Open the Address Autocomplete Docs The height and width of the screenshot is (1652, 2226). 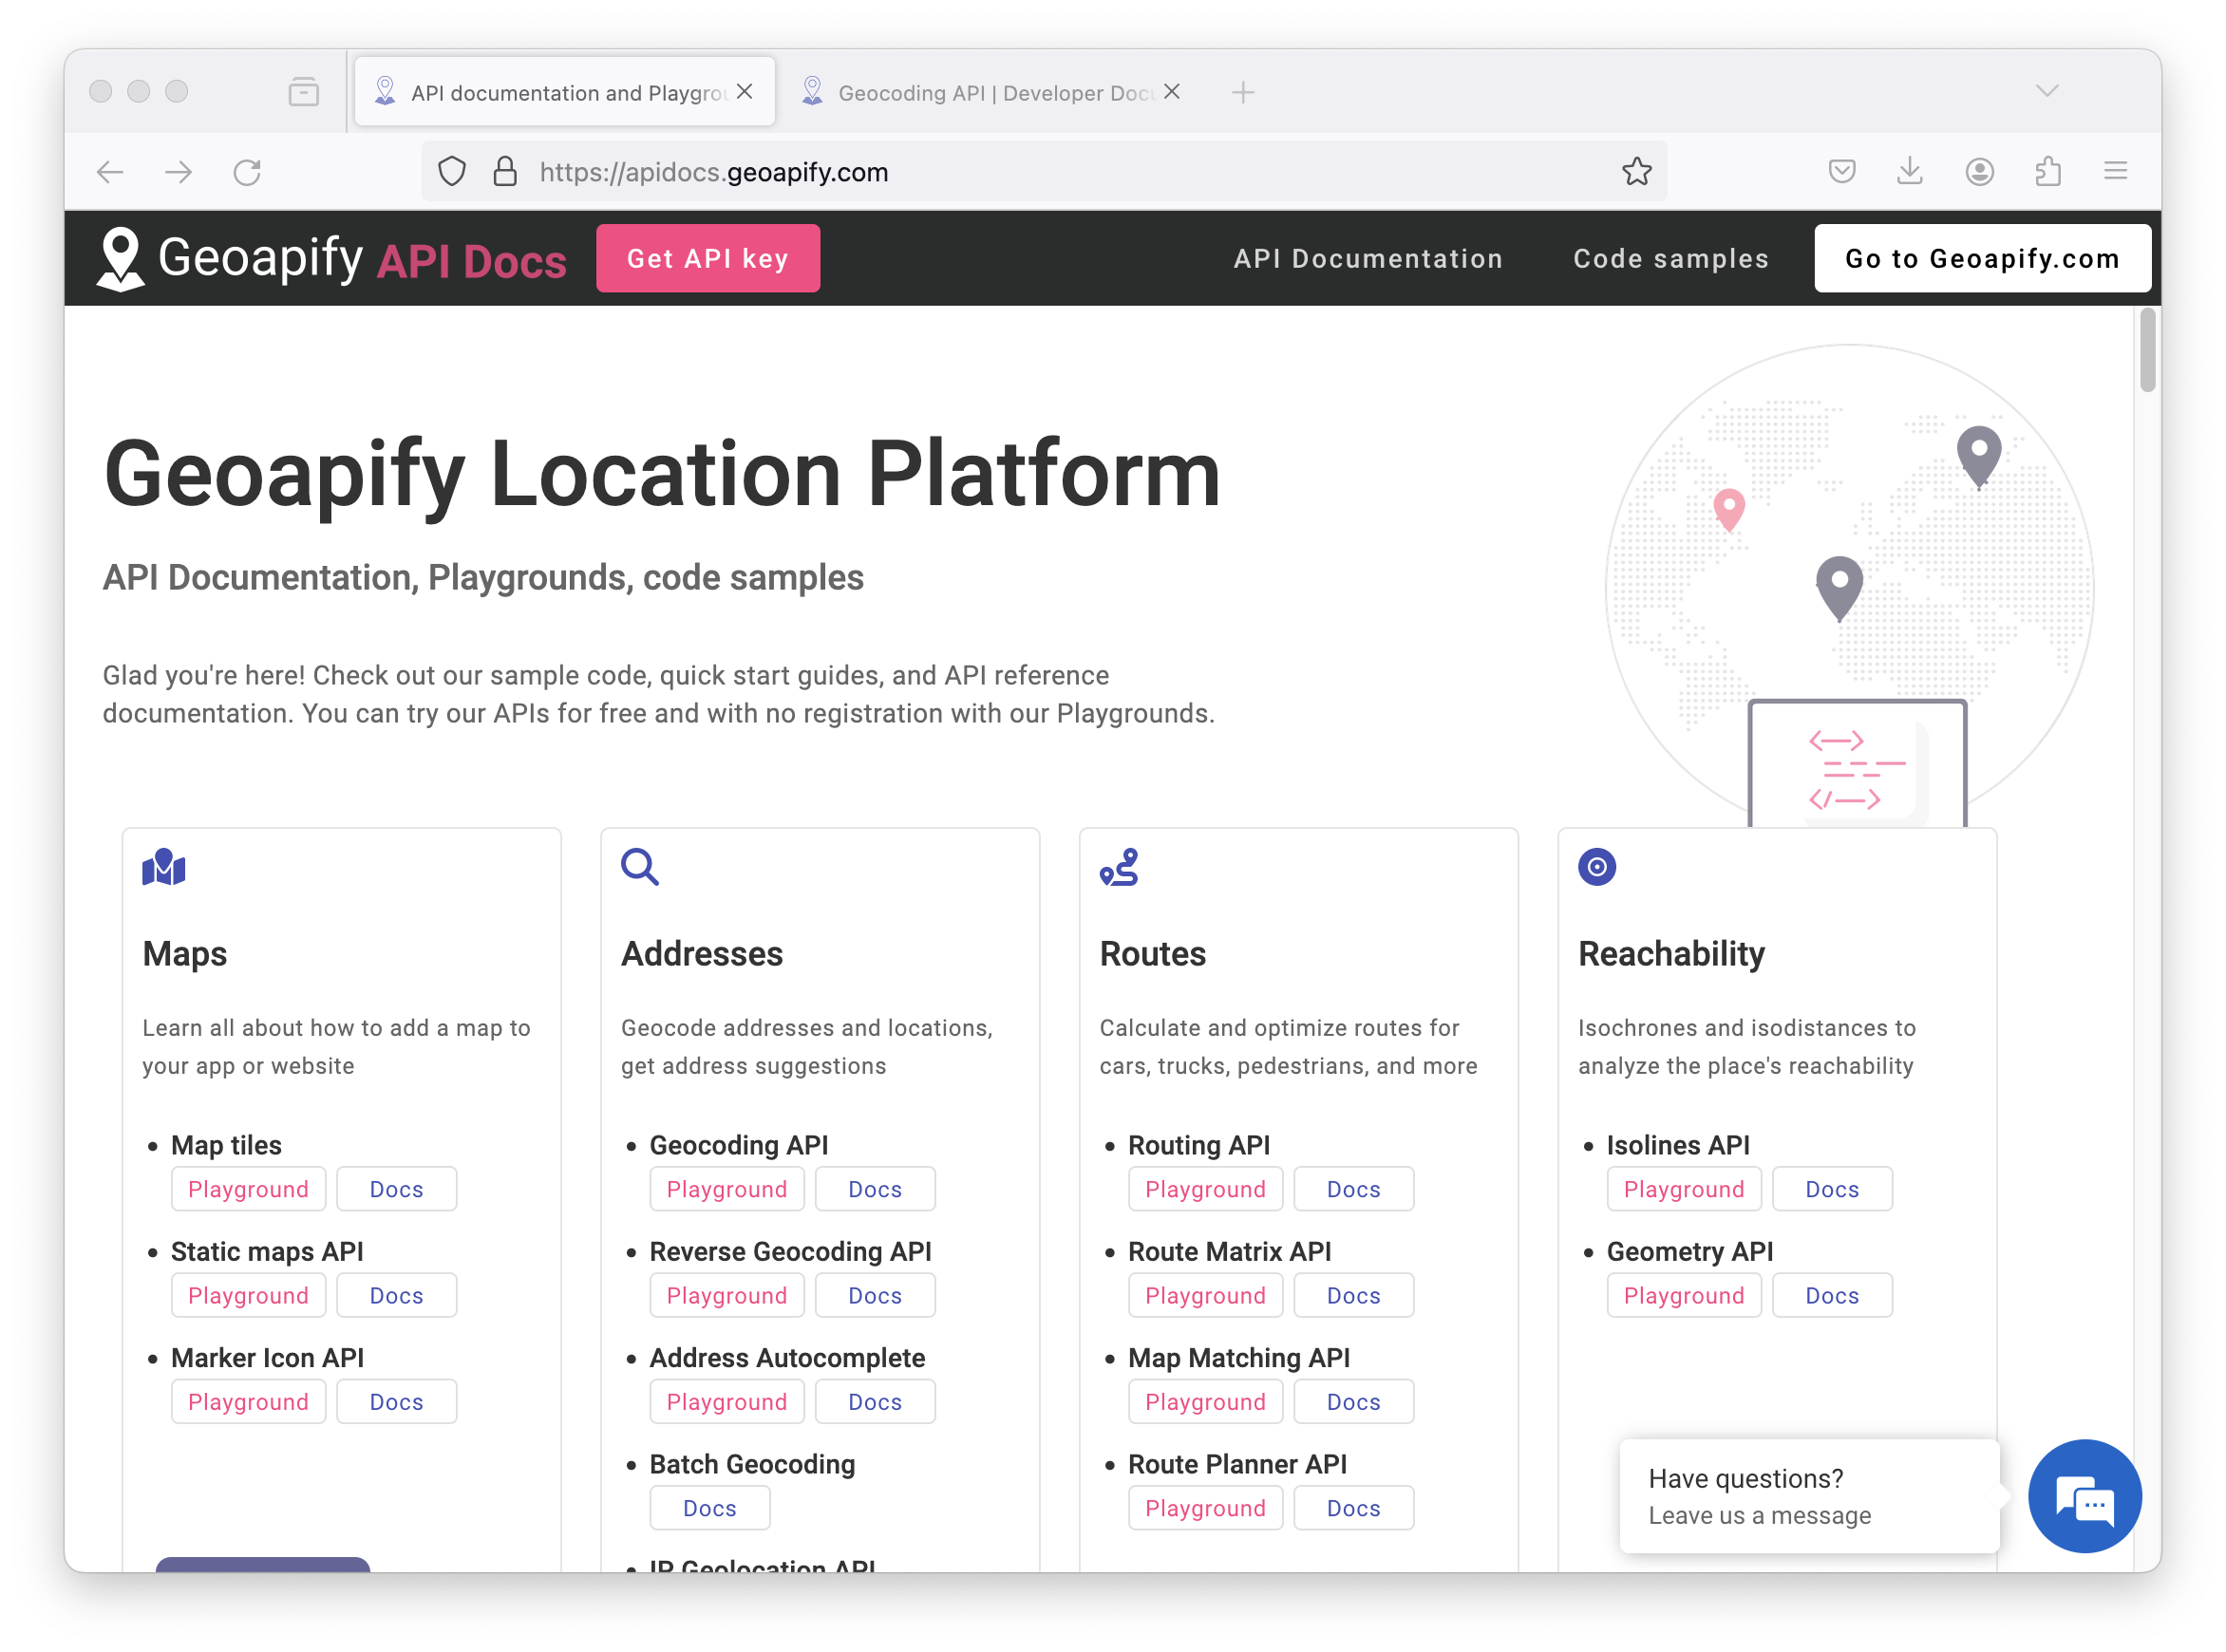click(x=875, y=1402)
